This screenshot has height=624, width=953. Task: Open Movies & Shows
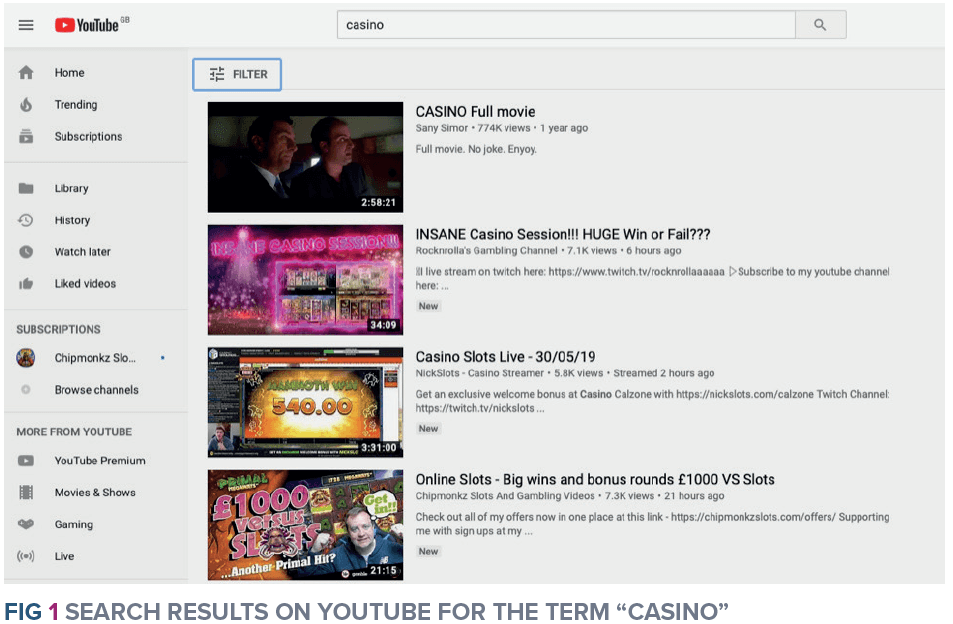(96, 492)
